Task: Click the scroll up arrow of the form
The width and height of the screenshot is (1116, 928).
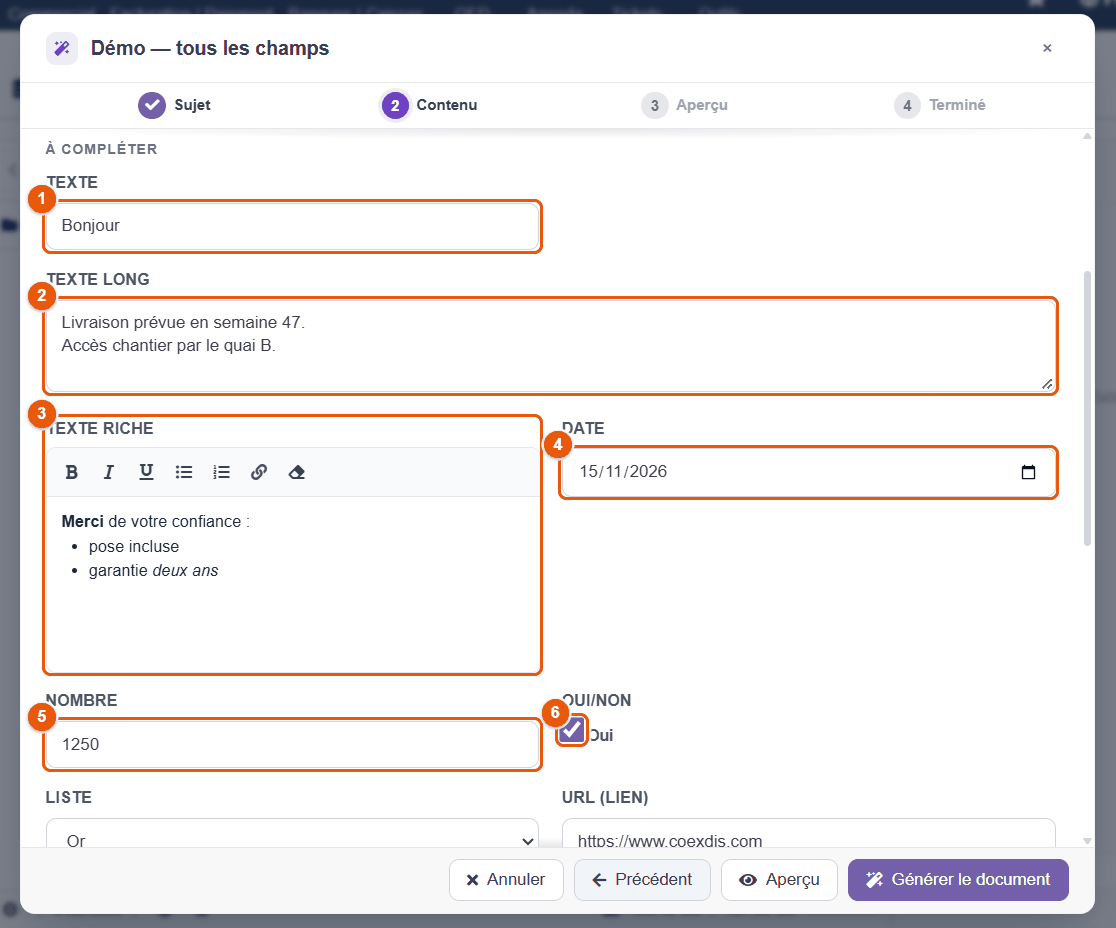Action: 1087,136
